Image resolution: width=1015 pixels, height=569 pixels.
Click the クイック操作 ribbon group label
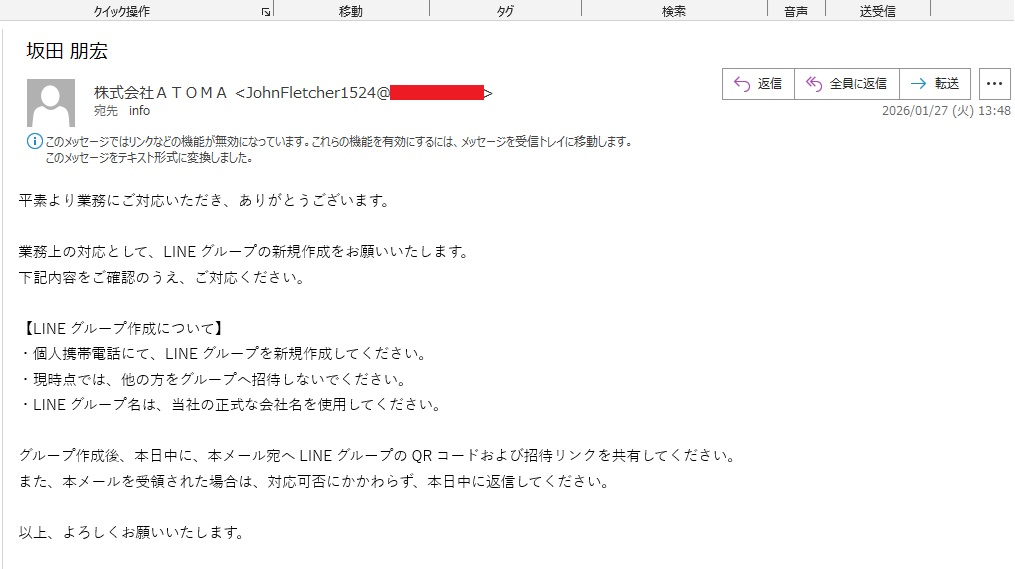pos(122,12)
